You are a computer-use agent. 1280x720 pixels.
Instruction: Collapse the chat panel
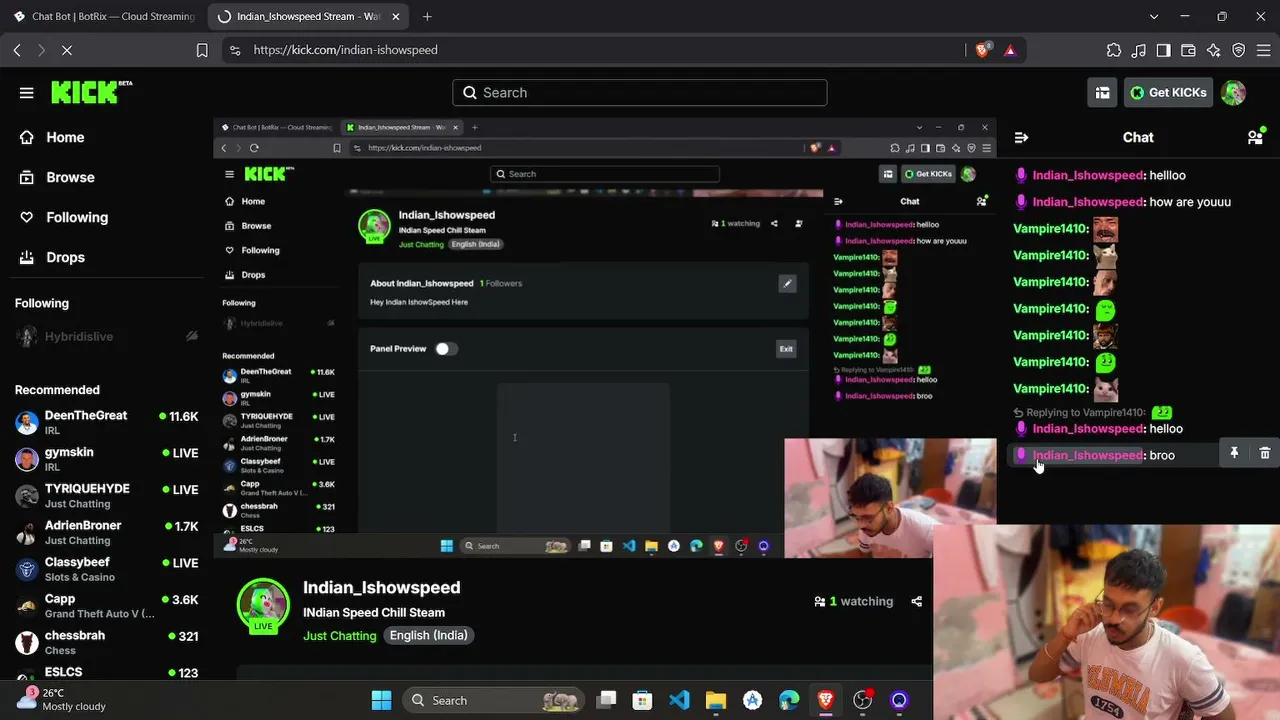pos(1021,138)
